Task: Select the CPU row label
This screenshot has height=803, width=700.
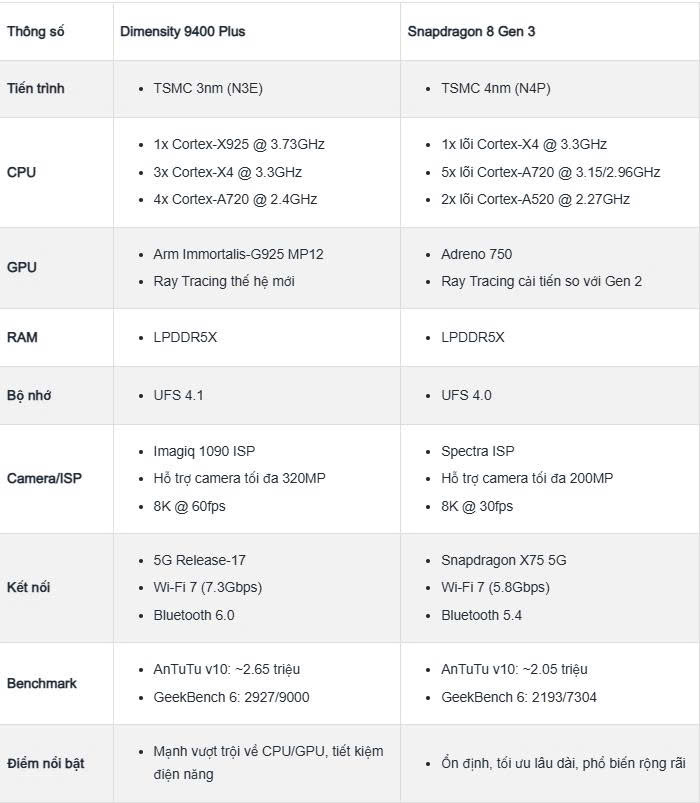Action: pos(21,172)
